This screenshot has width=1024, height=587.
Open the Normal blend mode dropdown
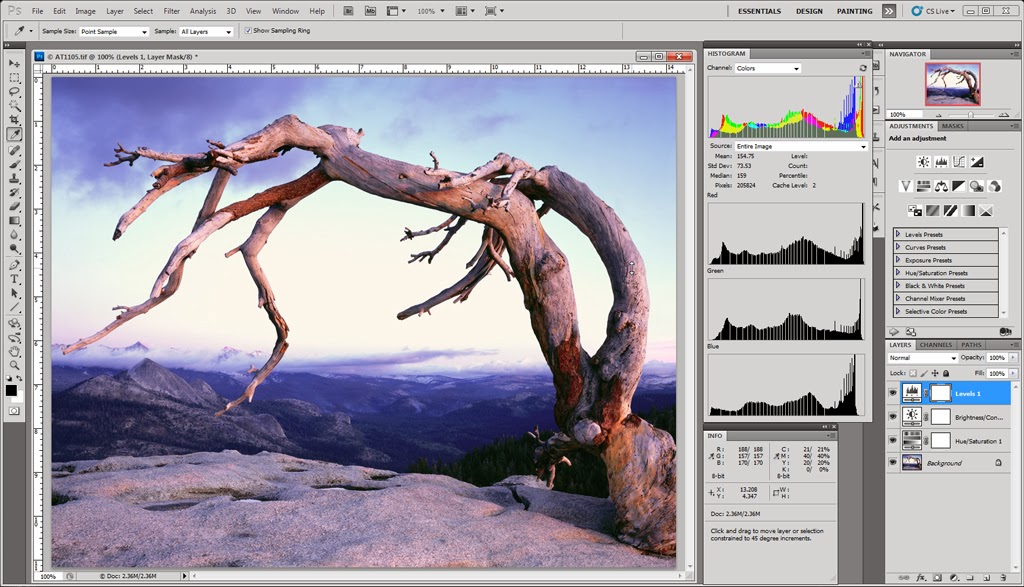click(x=922, y=357)
